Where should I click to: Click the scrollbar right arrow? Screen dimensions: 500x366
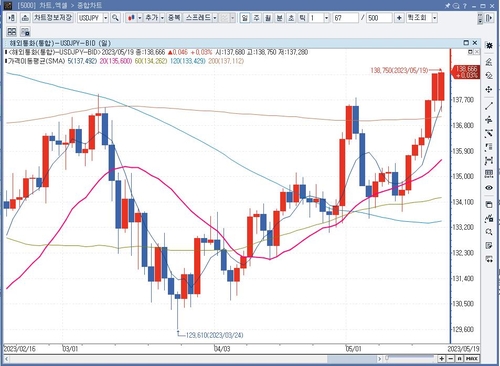click(x=379, y=359)
